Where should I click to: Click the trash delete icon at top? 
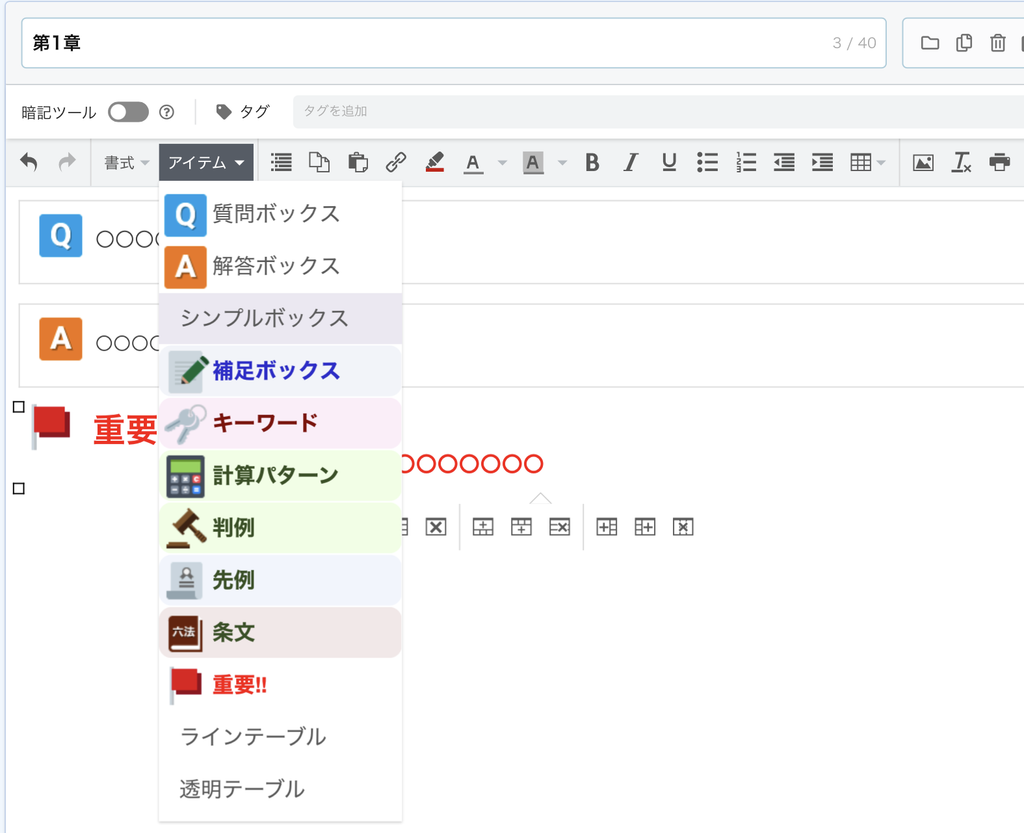[x=998, y=43]
